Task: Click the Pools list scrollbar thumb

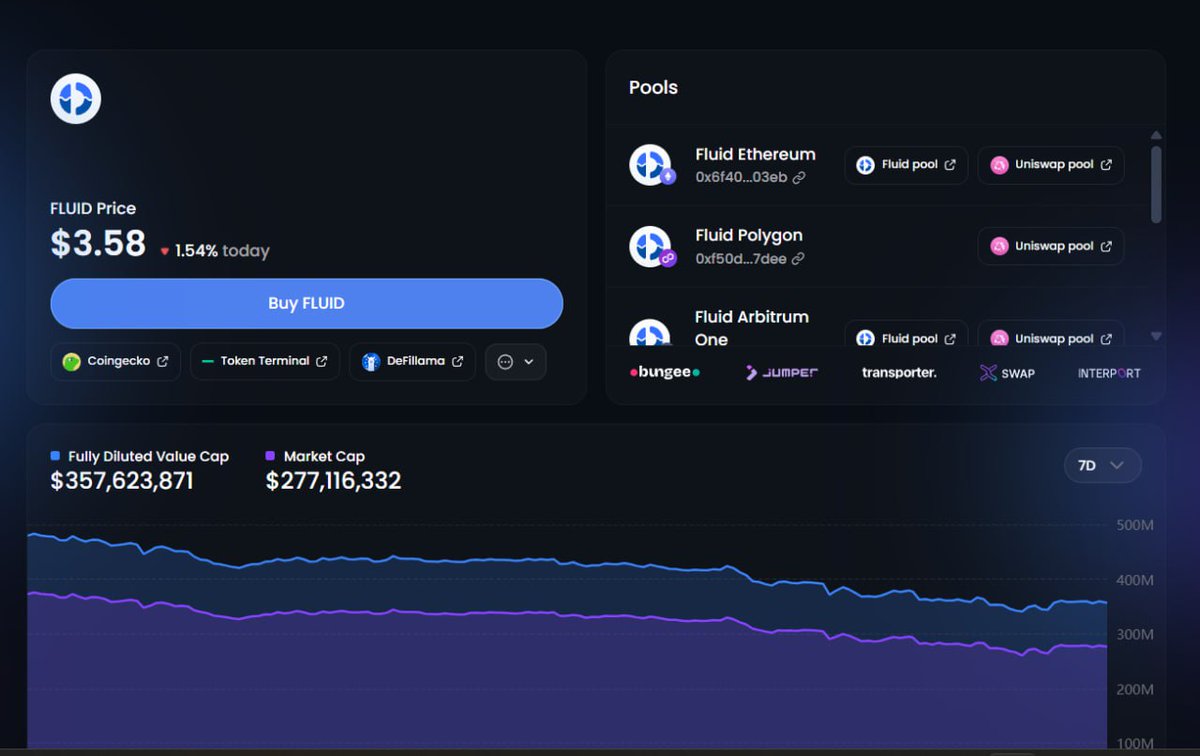Action: pyautogui.click(x=1156, y=184)
